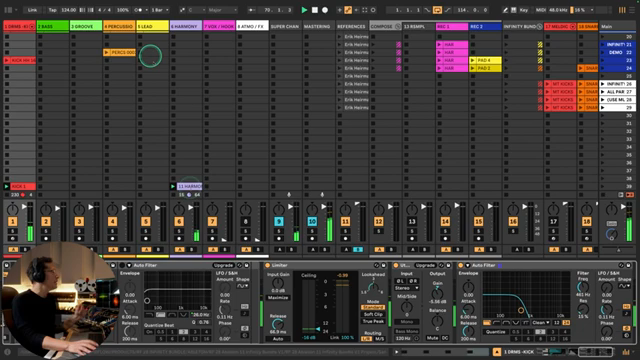Launch the PERCS 000 clip
The image size is (640, 360).
pyautogui.click(x=107, y=52)
